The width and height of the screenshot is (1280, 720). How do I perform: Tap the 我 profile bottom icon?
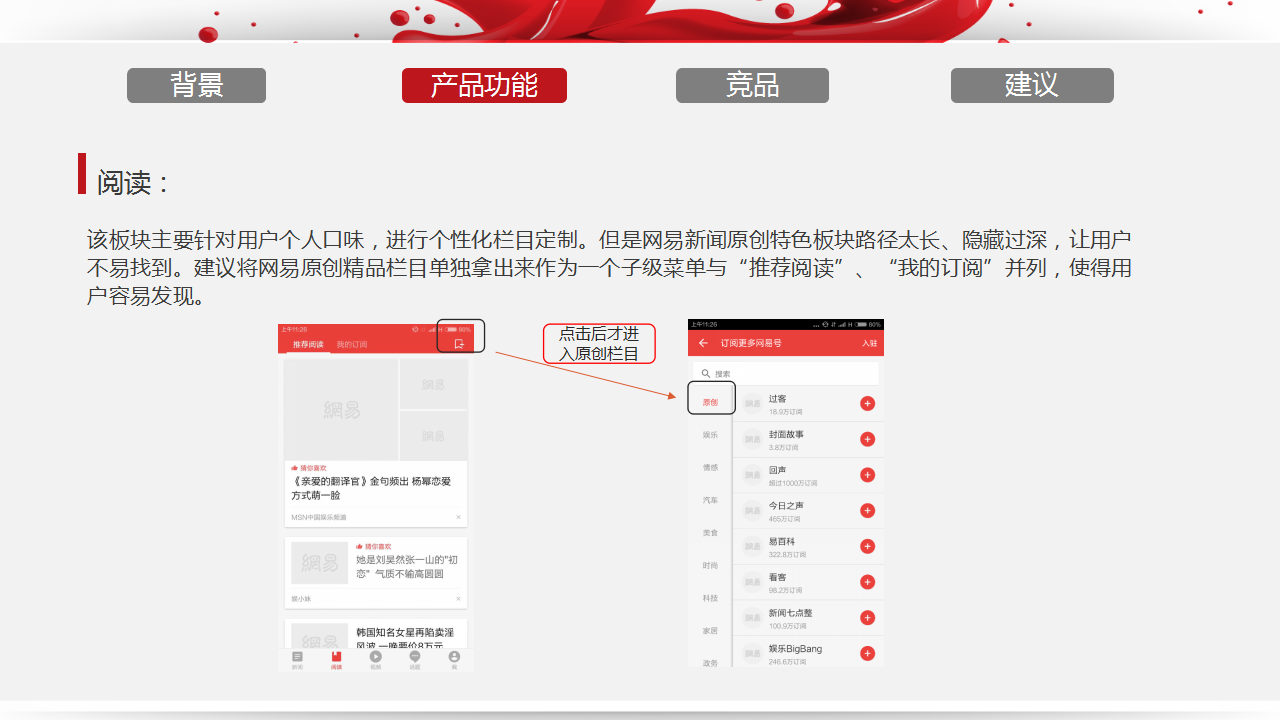coord(454,660)
